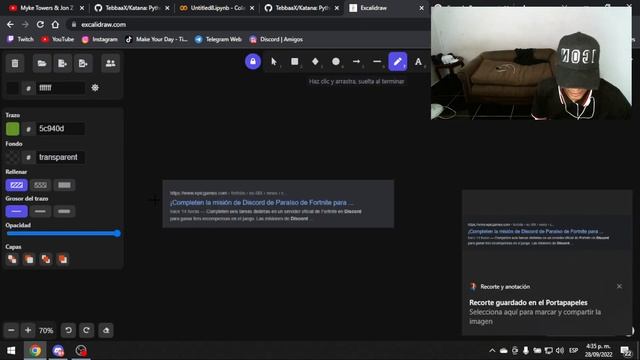Show hidden tray icons chevron

pos(492,351)
